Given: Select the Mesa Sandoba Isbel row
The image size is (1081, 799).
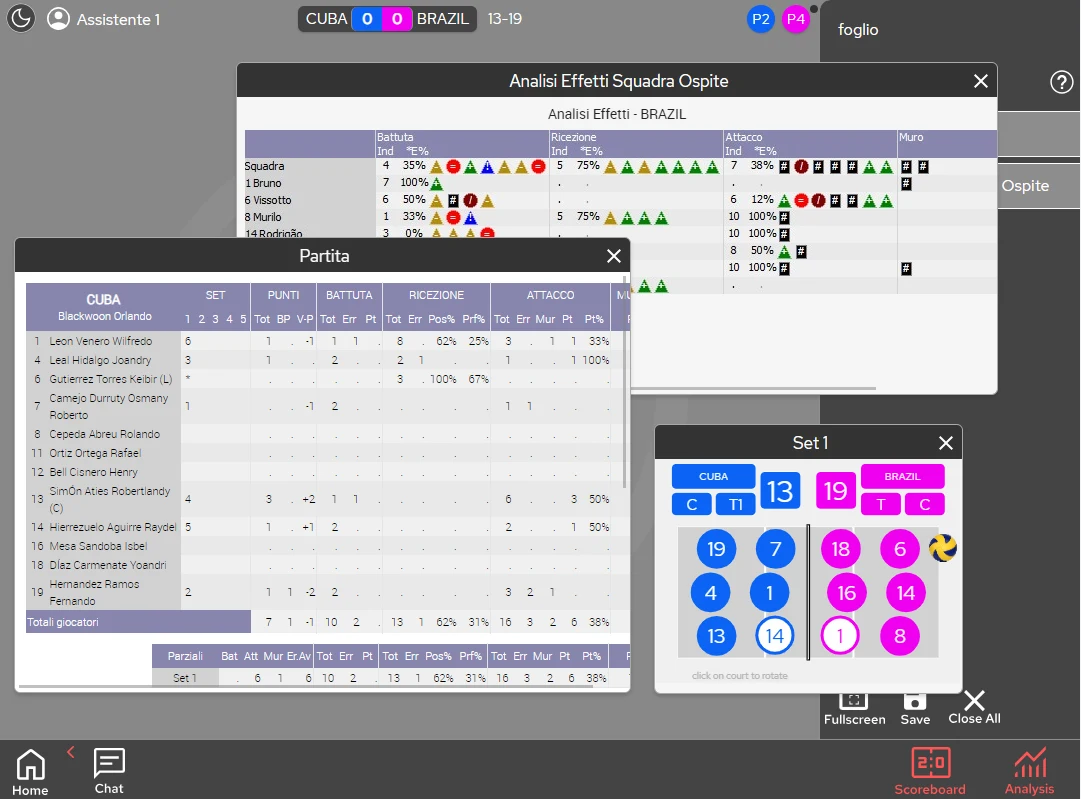Looking at the screenshot, I should (327, 546).
